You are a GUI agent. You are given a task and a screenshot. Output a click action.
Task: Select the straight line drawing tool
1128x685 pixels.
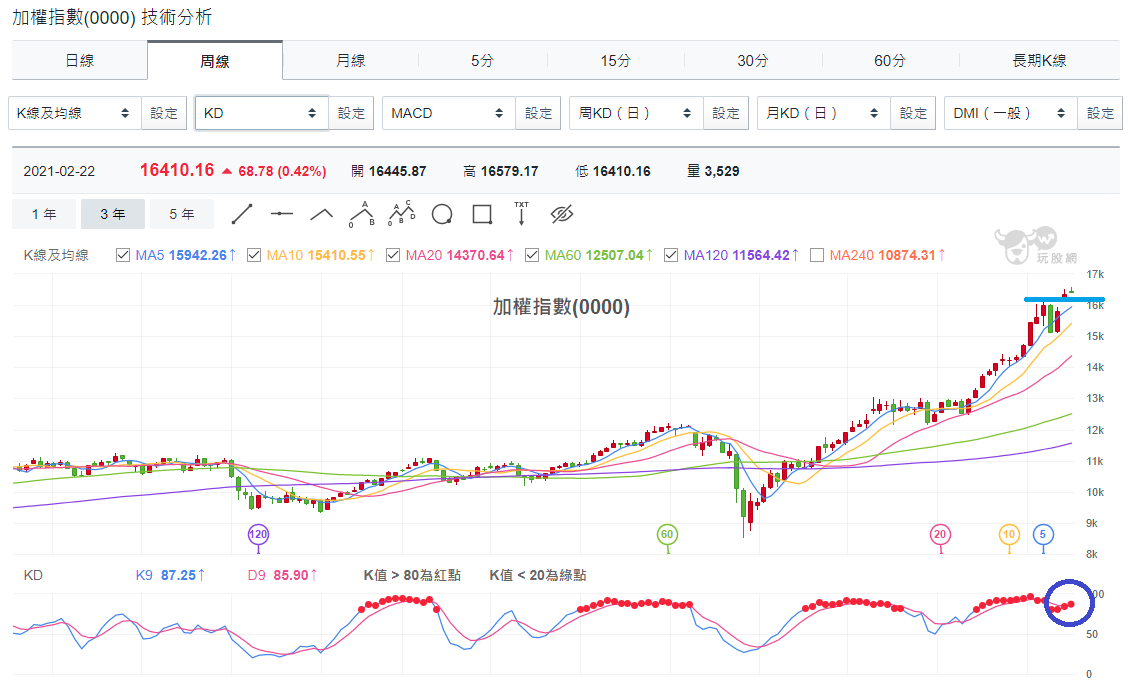(x=242, y=214)
